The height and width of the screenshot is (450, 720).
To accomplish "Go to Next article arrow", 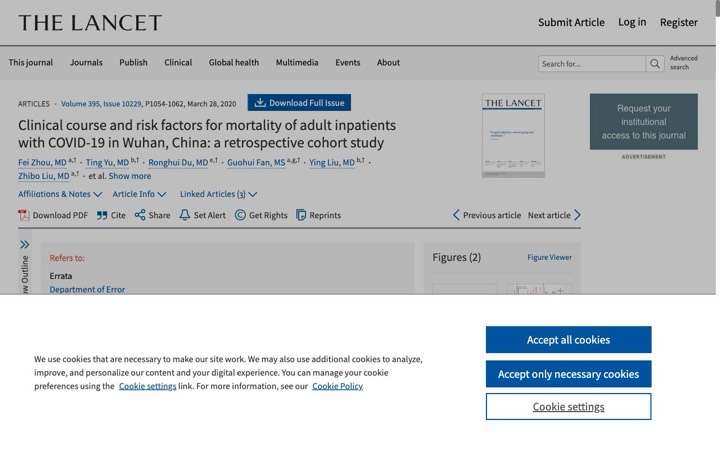I will click(578, 215).
